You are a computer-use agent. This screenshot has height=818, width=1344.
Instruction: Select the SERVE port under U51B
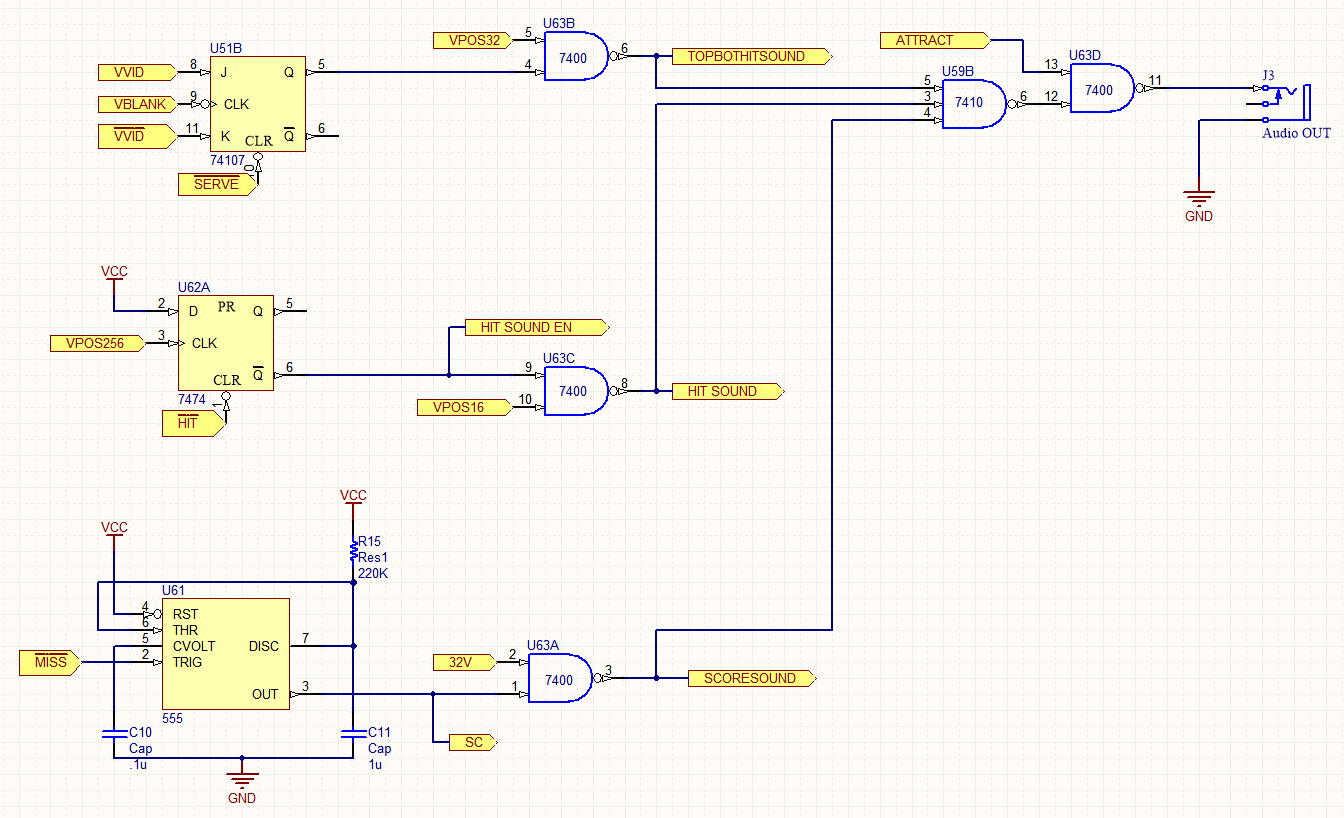[217, 184]
